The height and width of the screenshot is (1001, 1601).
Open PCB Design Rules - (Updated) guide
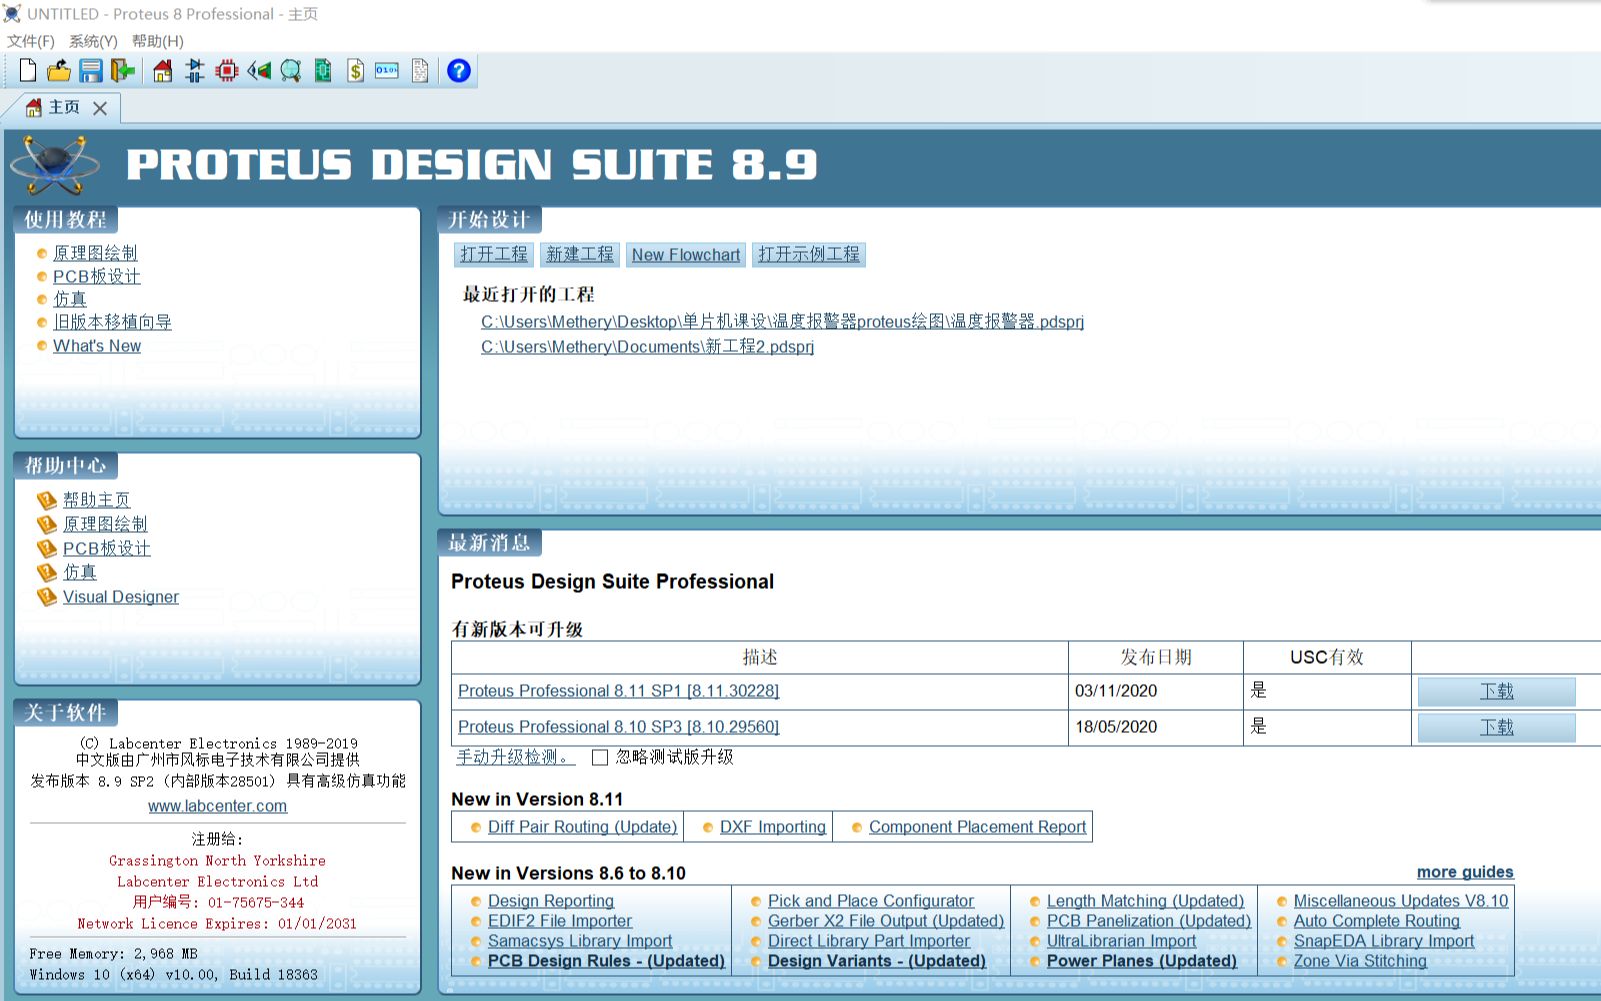606,961
